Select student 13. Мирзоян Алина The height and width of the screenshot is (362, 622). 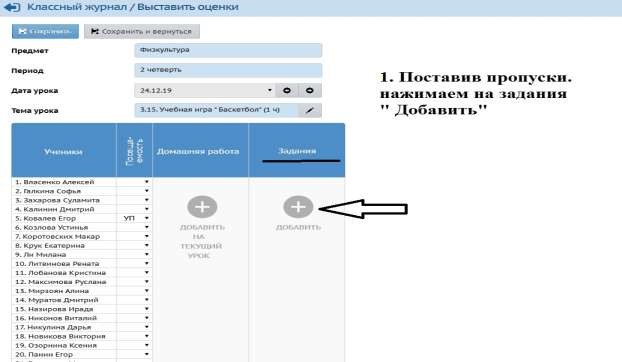click(x=52, y=291)
